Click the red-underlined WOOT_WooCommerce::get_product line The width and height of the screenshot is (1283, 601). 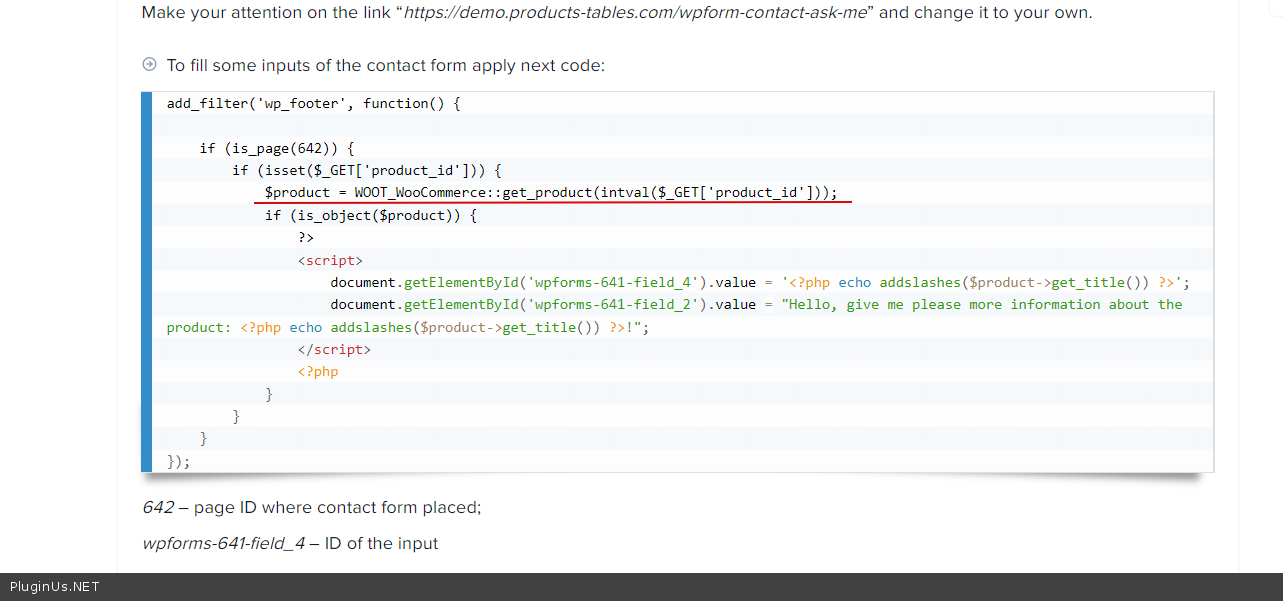tap(551, 193)
